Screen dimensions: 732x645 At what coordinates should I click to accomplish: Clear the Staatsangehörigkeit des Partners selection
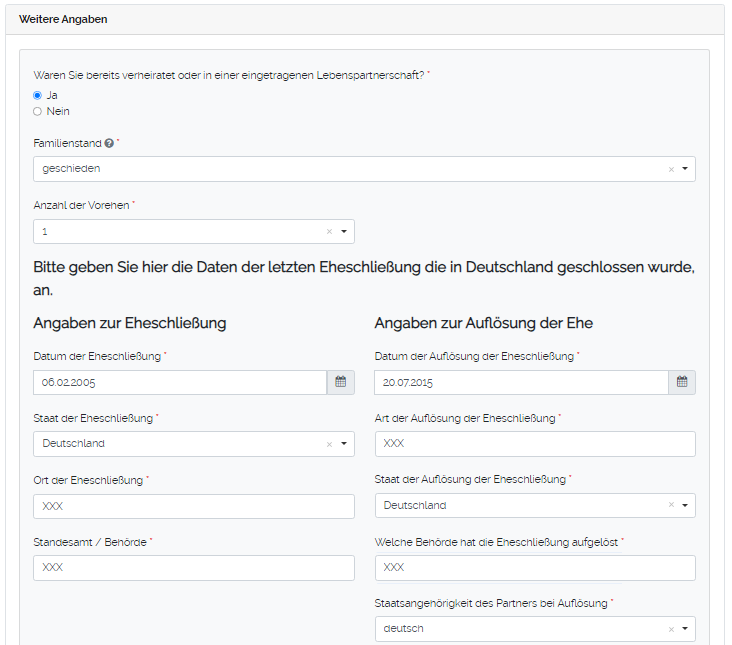[x=671, y=630]
